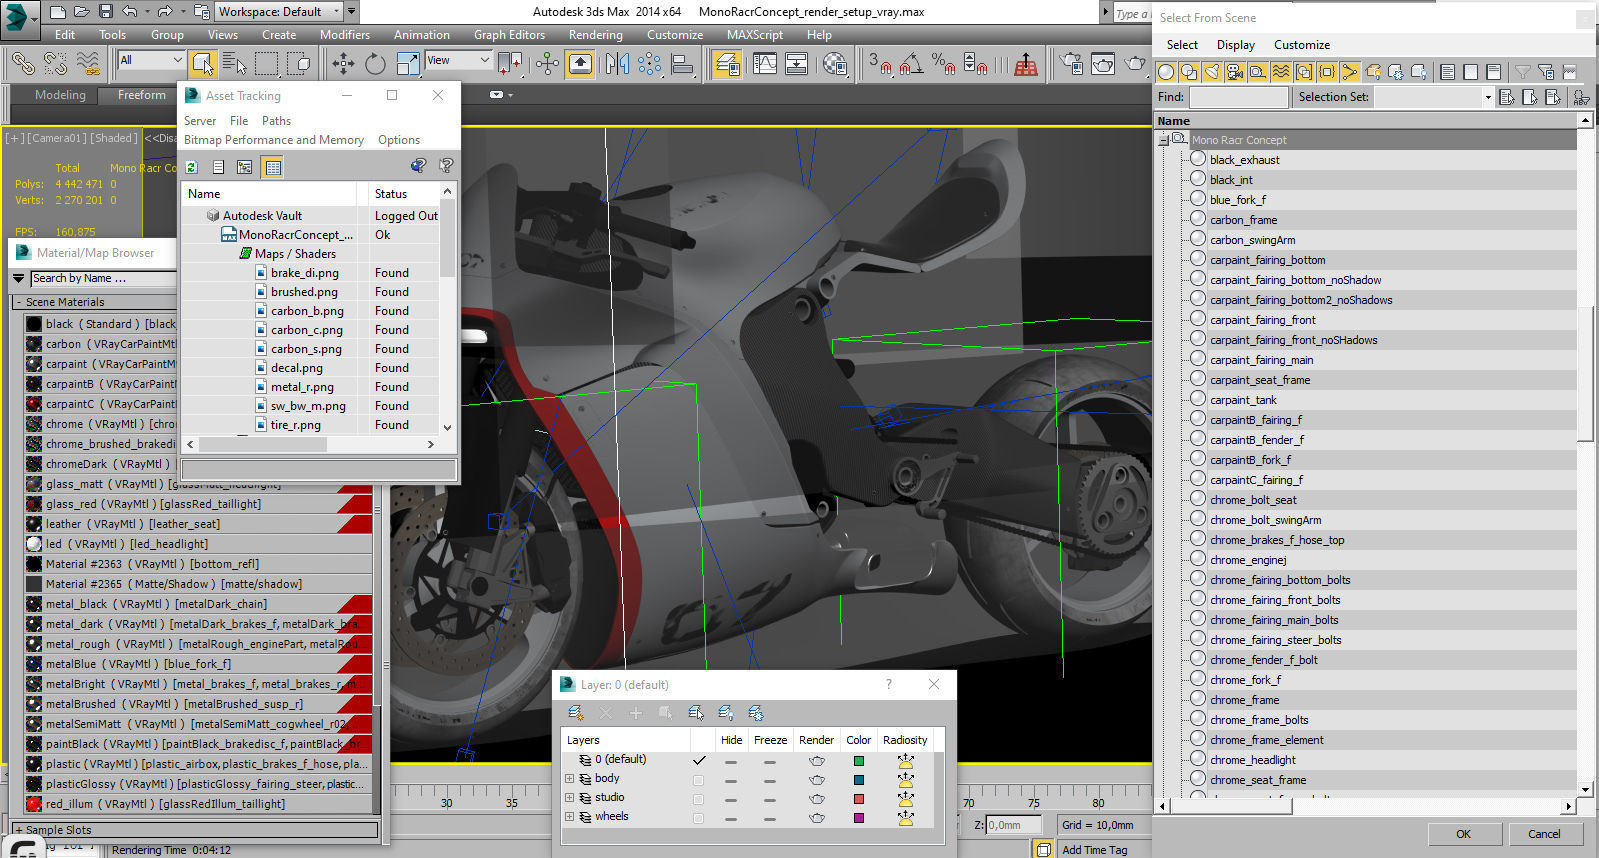Click the Find input field in Select From Scene
The image size is (1599, 858).
(x=1239, y=97)
